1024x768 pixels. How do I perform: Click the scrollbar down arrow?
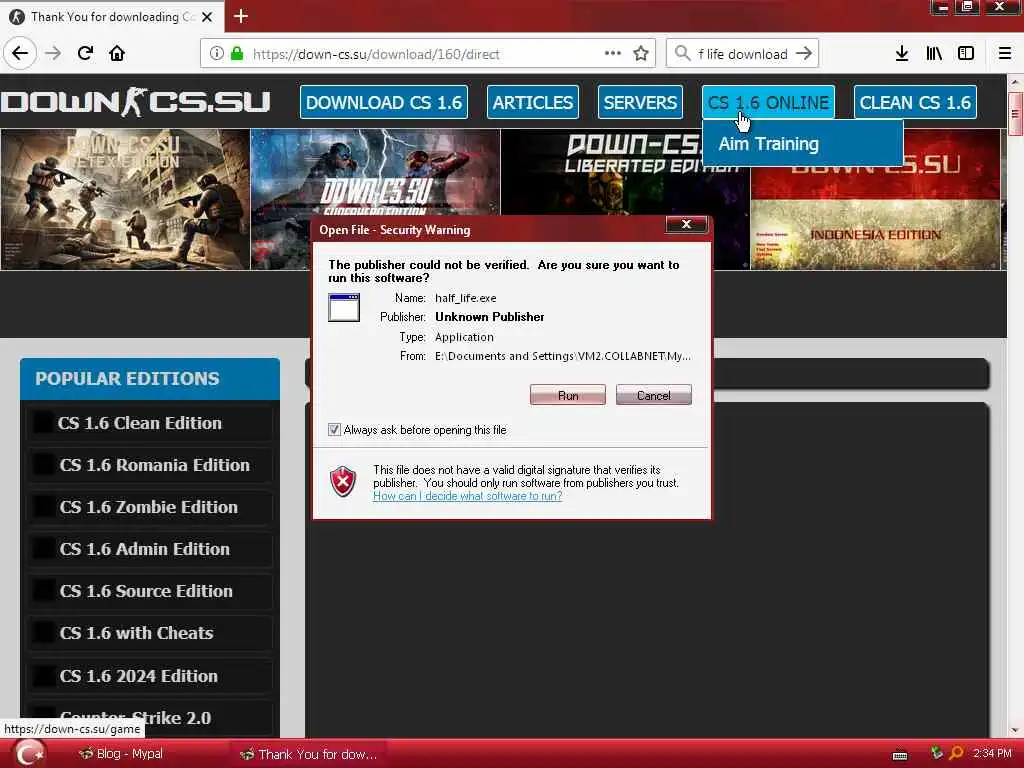pos(1015,731)
